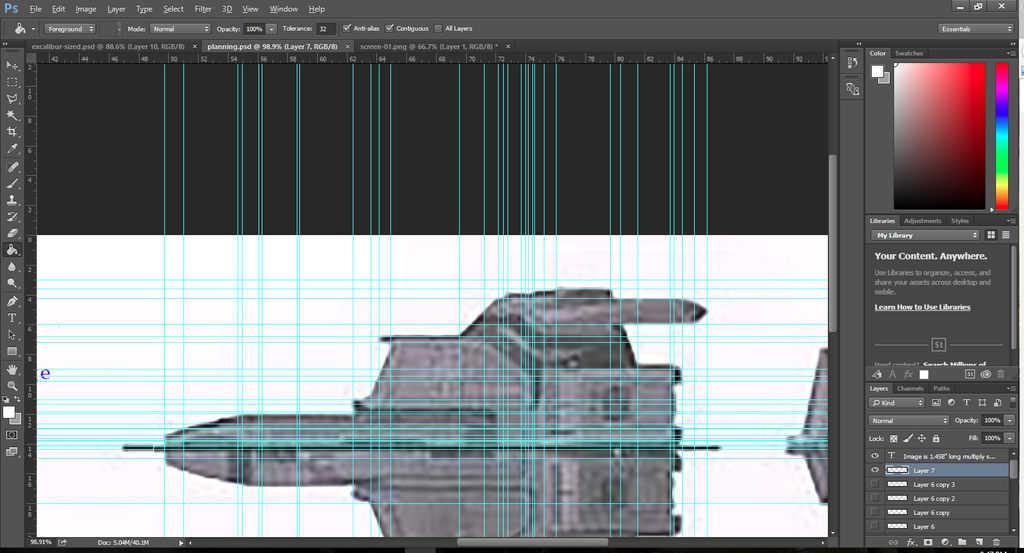Click the add layer style fx icon
1024x553 pixels.
click(x=910, y=542)
